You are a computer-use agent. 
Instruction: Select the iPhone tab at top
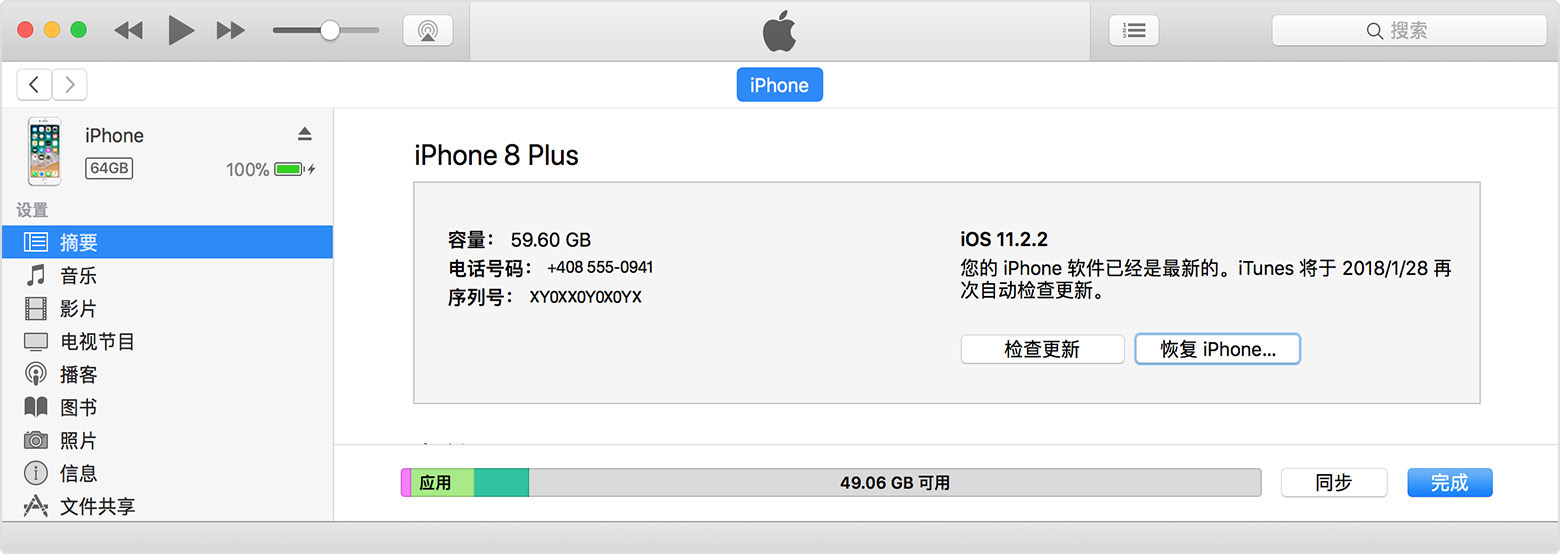point(779,85)
